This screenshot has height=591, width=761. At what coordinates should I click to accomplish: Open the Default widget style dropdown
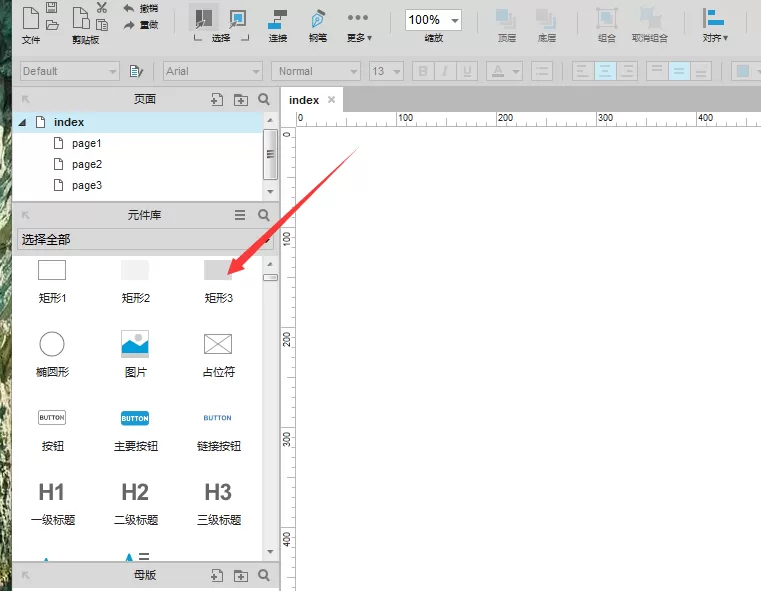click(69, 71)
